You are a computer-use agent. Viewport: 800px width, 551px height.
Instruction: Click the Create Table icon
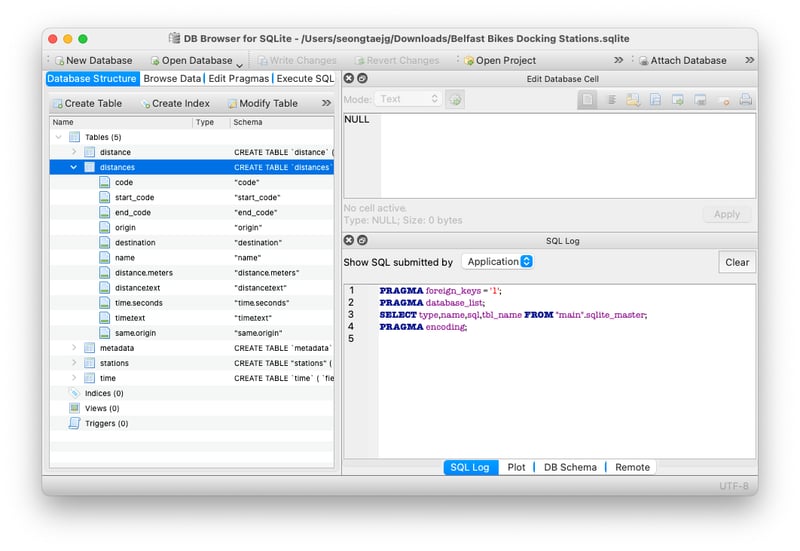pos(58,103)
